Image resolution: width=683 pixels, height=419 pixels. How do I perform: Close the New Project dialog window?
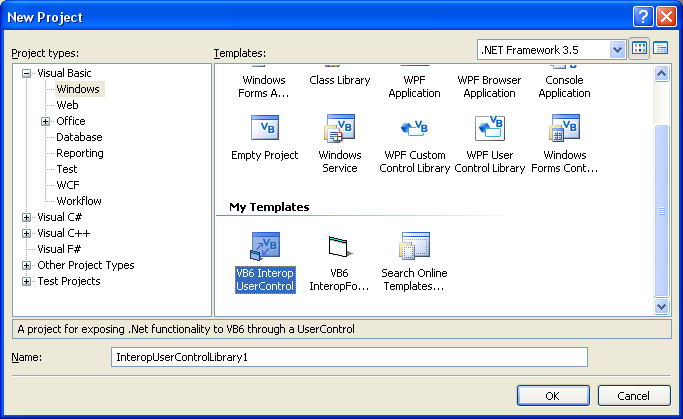tap(666, 17)
